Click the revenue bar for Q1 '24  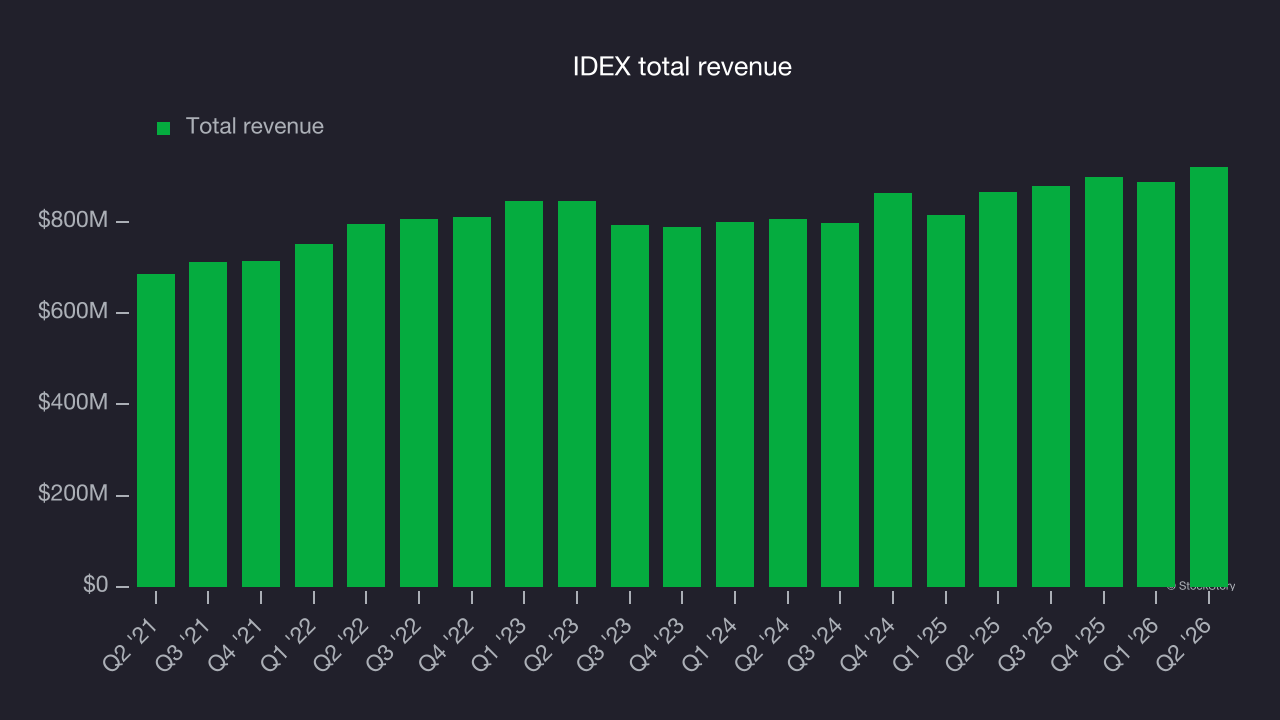735,404
